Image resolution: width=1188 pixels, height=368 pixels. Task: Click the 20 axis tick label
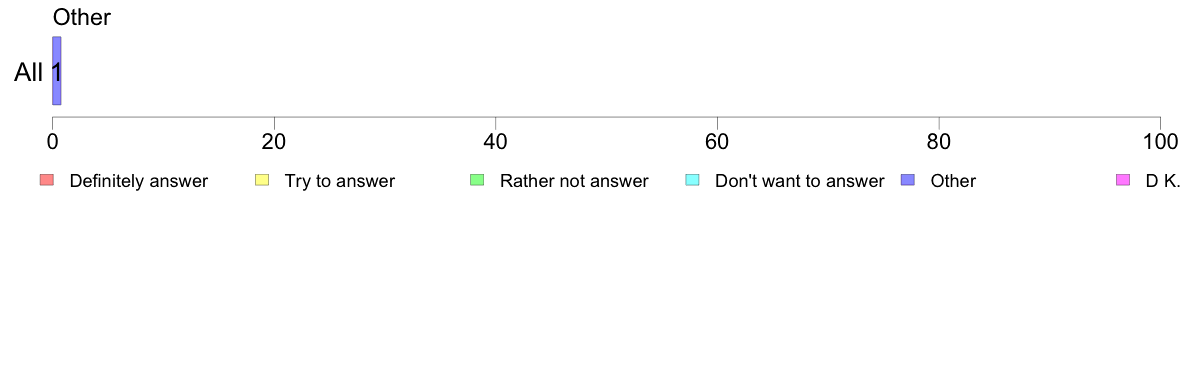274,141
